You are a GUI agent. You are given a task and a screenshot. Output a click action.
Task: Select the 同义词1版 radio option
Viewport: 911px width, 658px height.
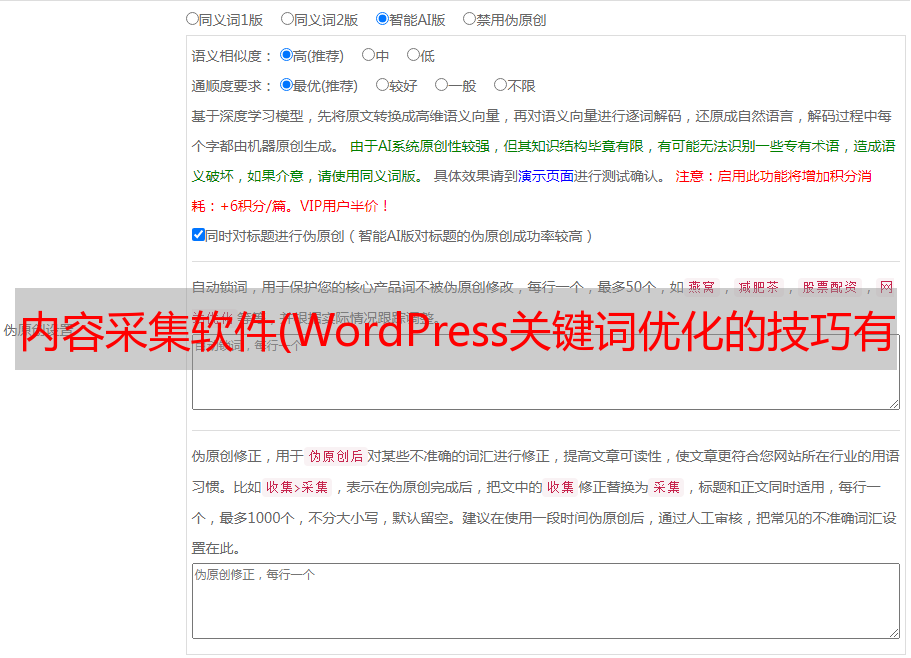click(192, 18)
